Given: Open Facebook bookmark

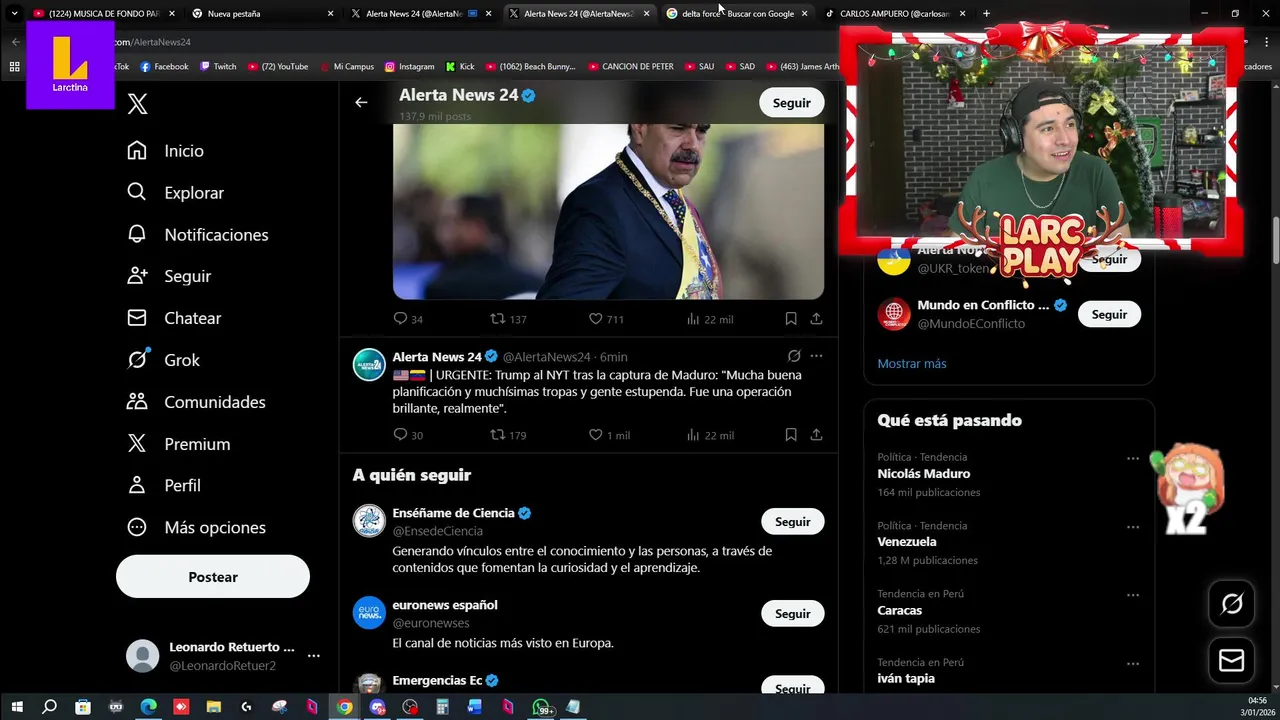Looking at the screenshot, I should pyautogui.click(x=164, y=67).
